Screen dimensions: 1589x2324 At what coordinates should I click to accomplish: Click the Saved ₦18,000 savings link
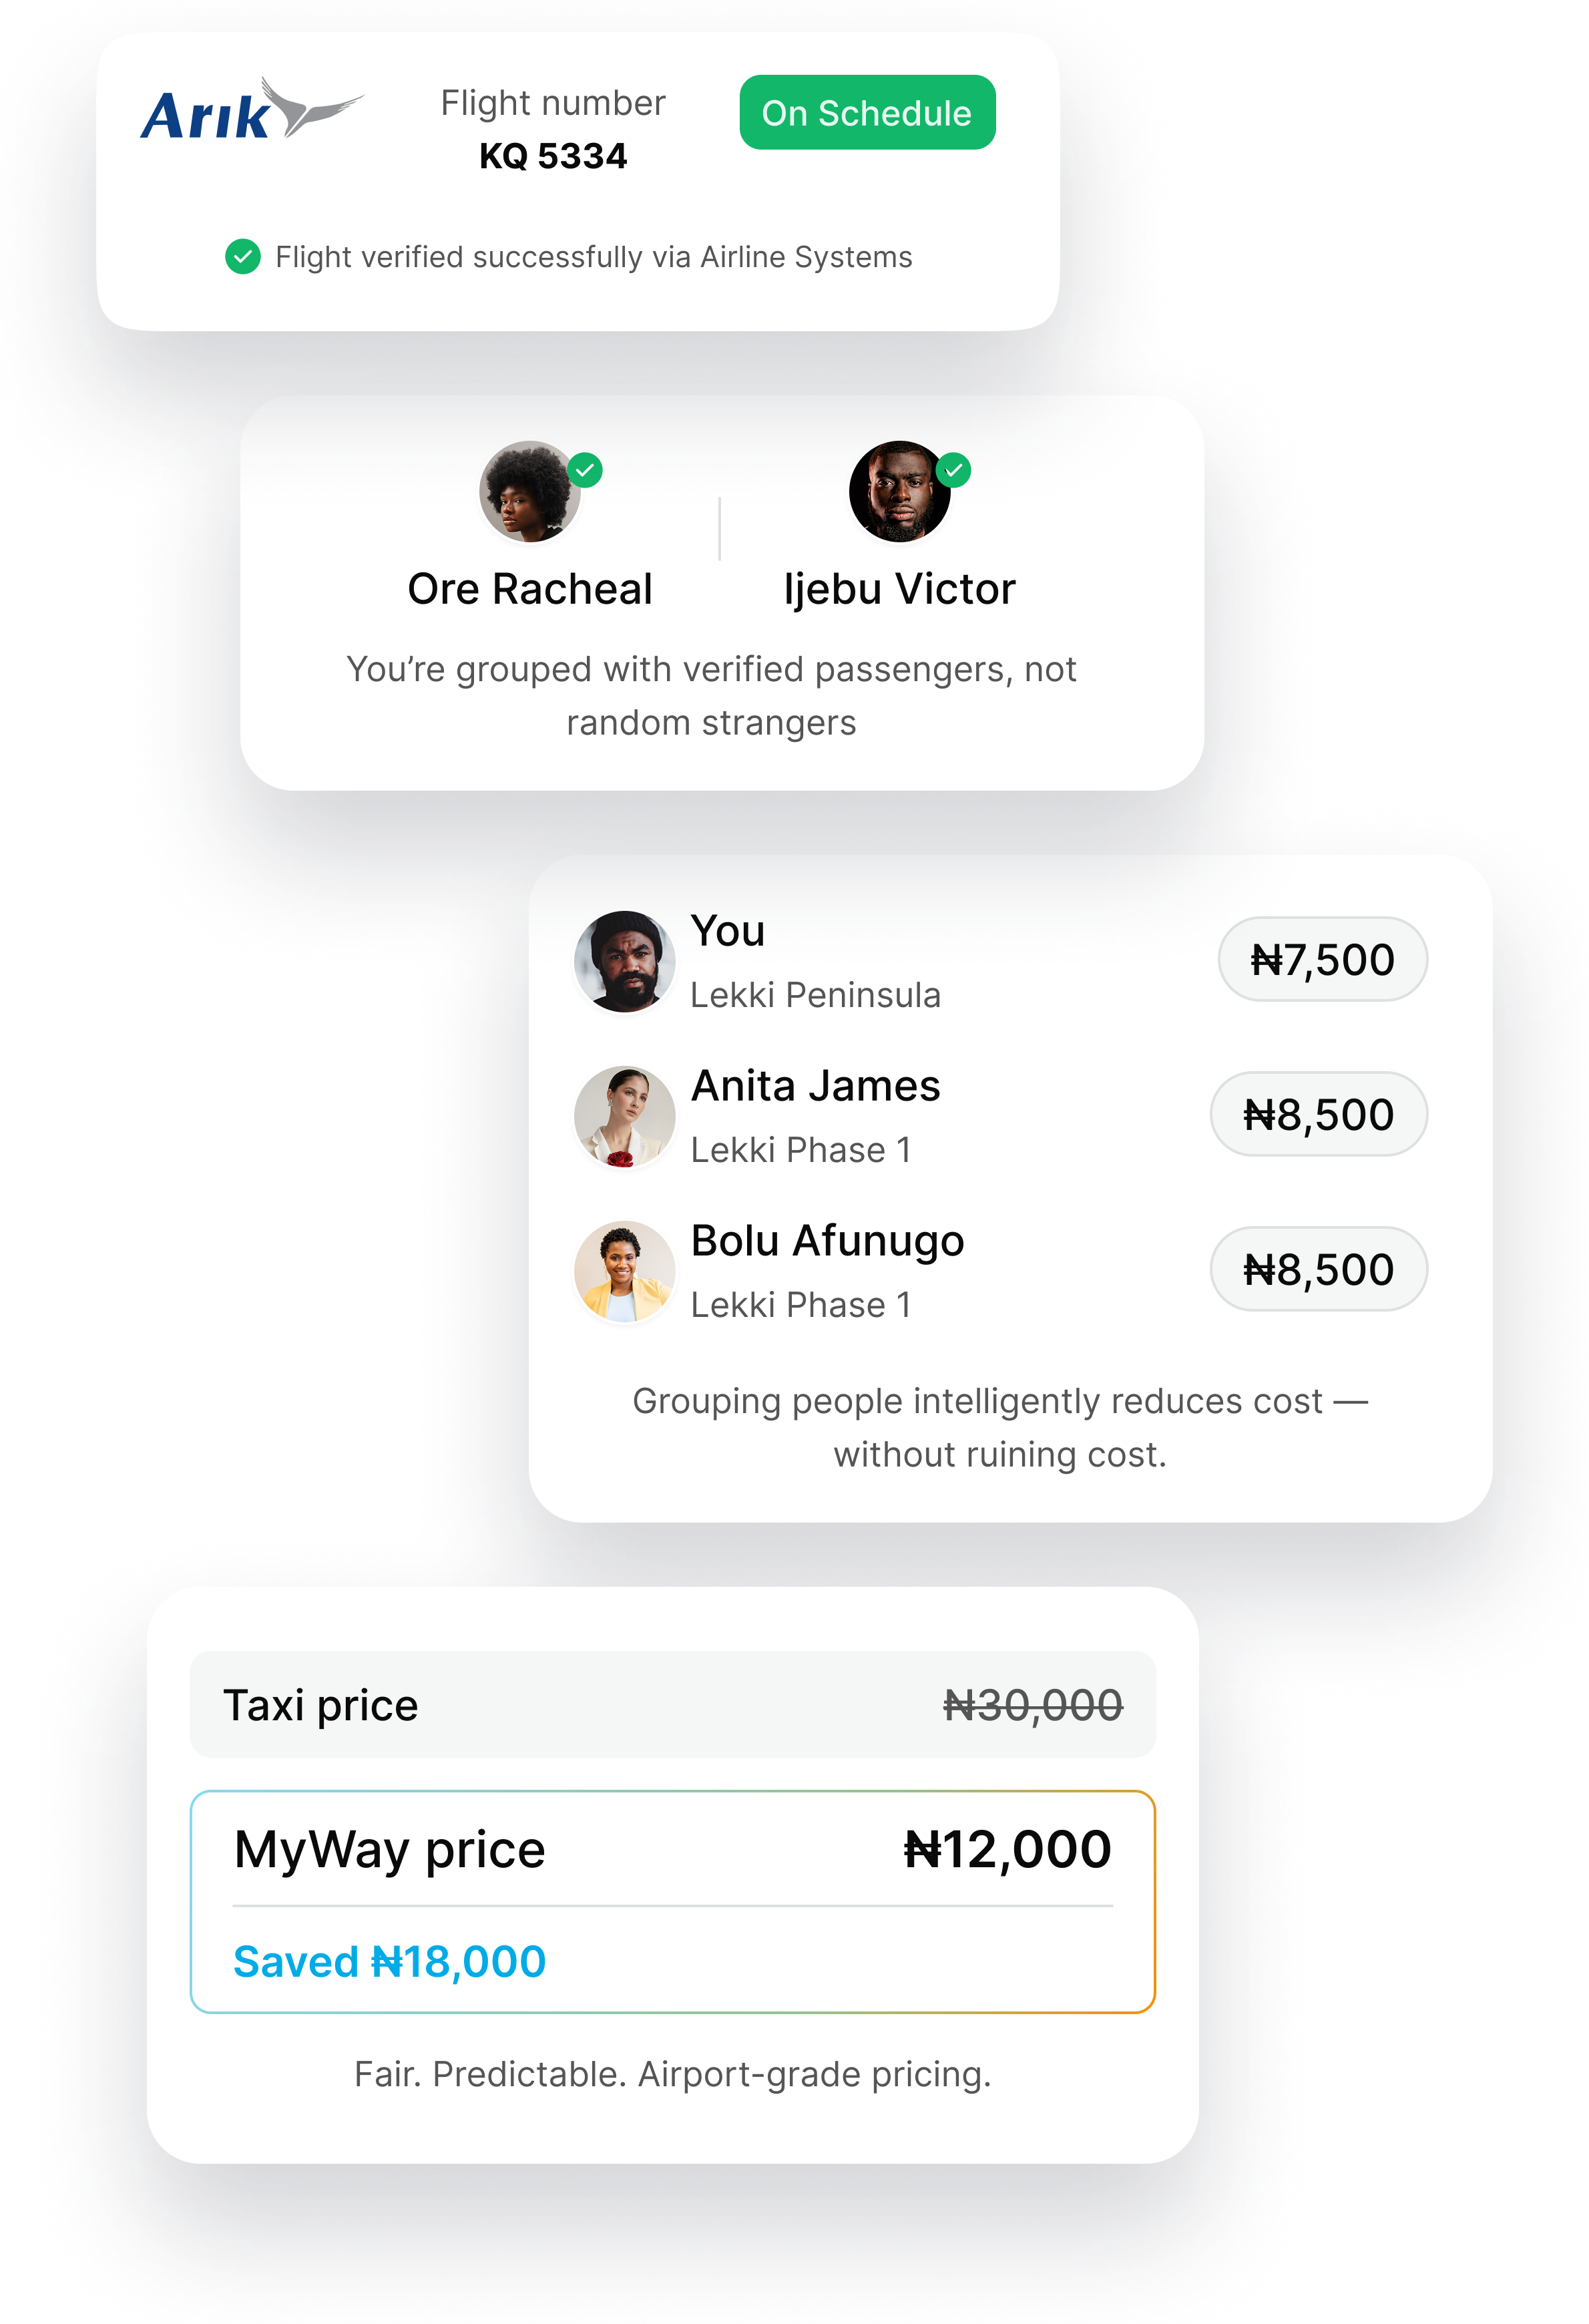click(x=390, y=1960)
